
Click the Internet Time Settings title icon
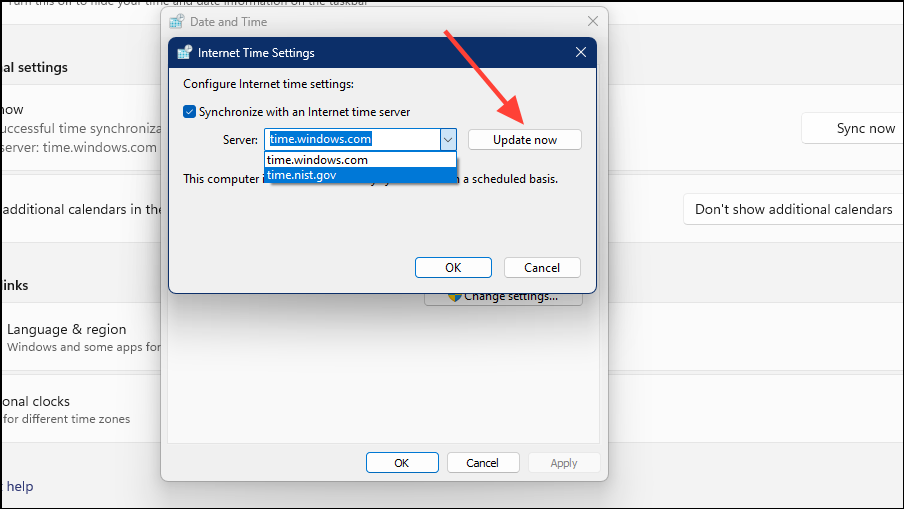click(x=184, y=52)
